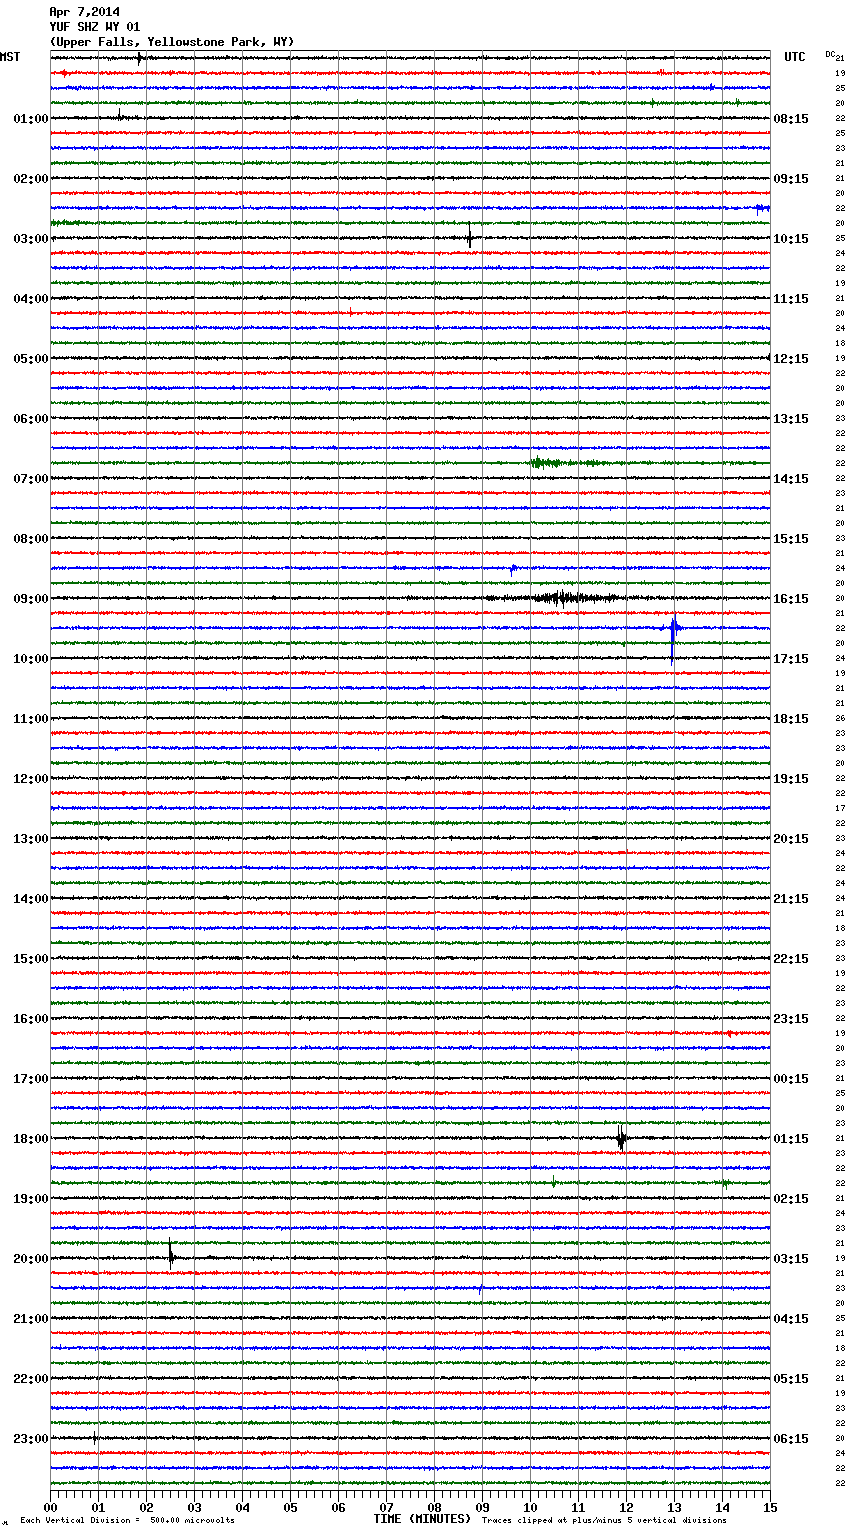850x1534 pixels.
Task: Click the '08:15' UTC time label
Action: point(791,119)
